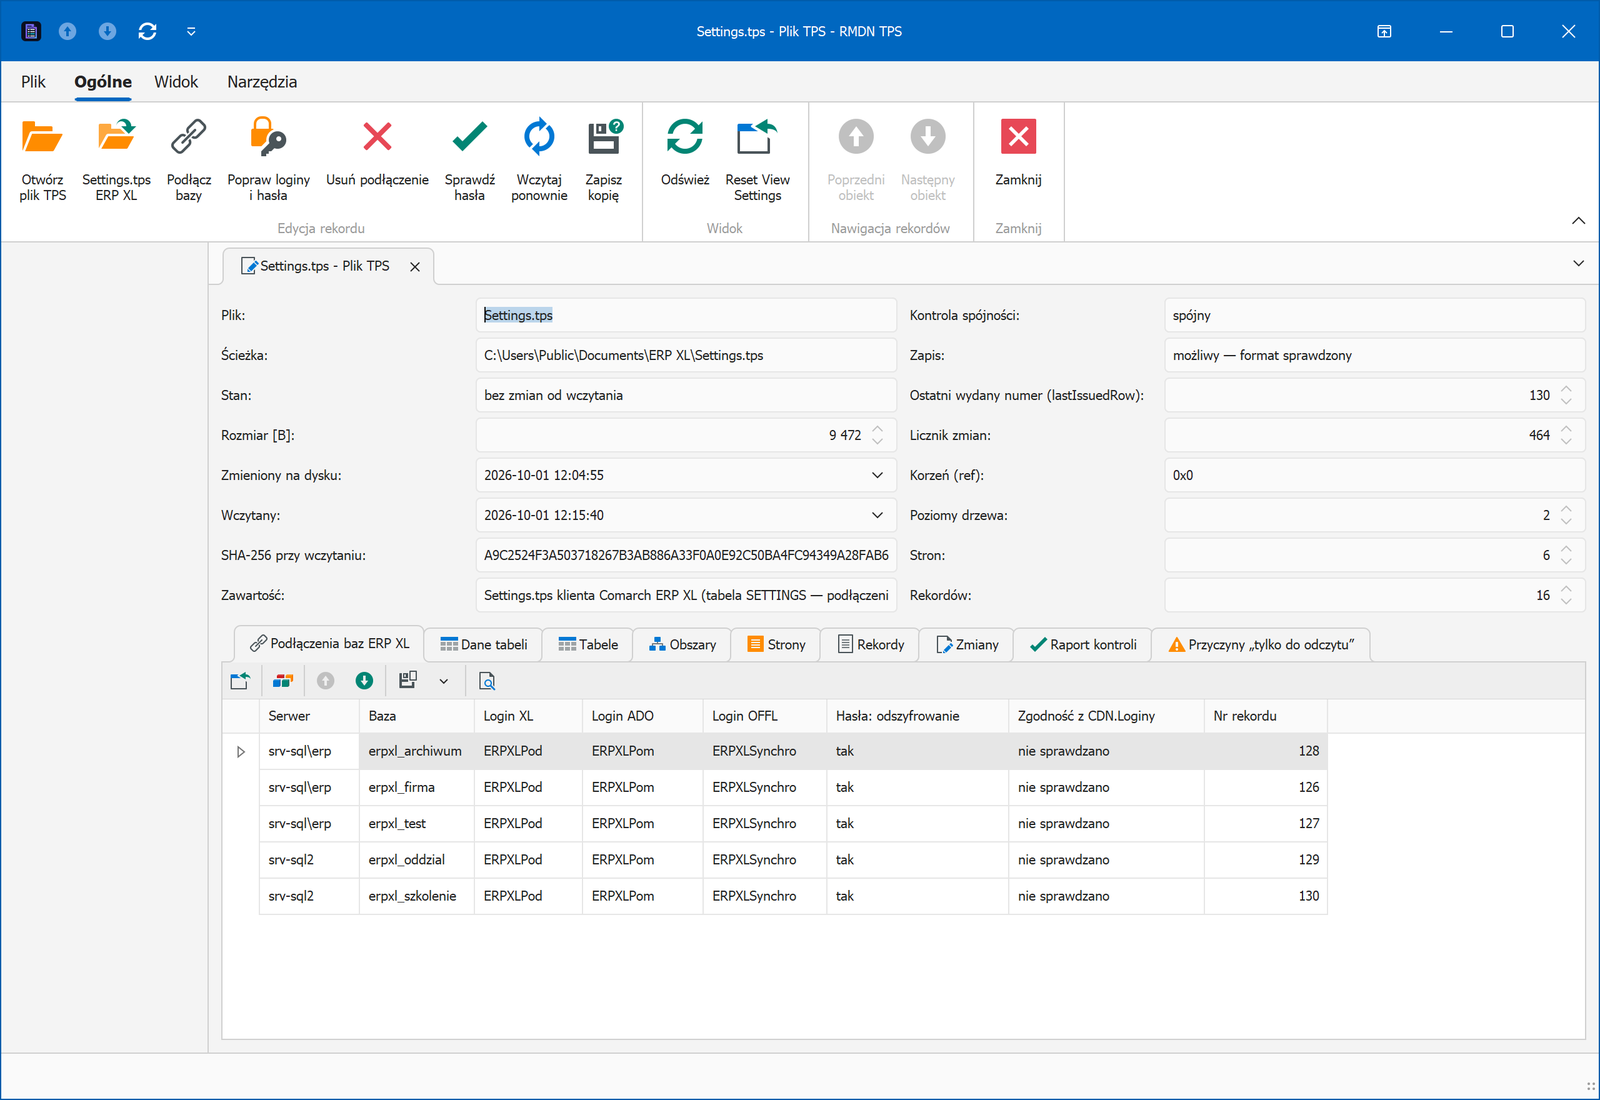
Task: Click the down arrow in title bar quick access
Action: [107, 31]
